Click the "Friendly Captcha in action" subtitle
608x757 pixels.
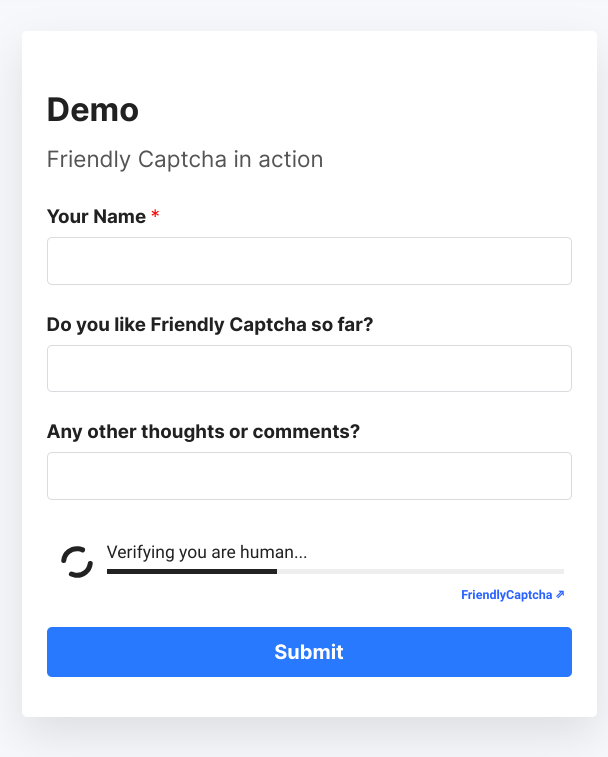tap(185, 159)
